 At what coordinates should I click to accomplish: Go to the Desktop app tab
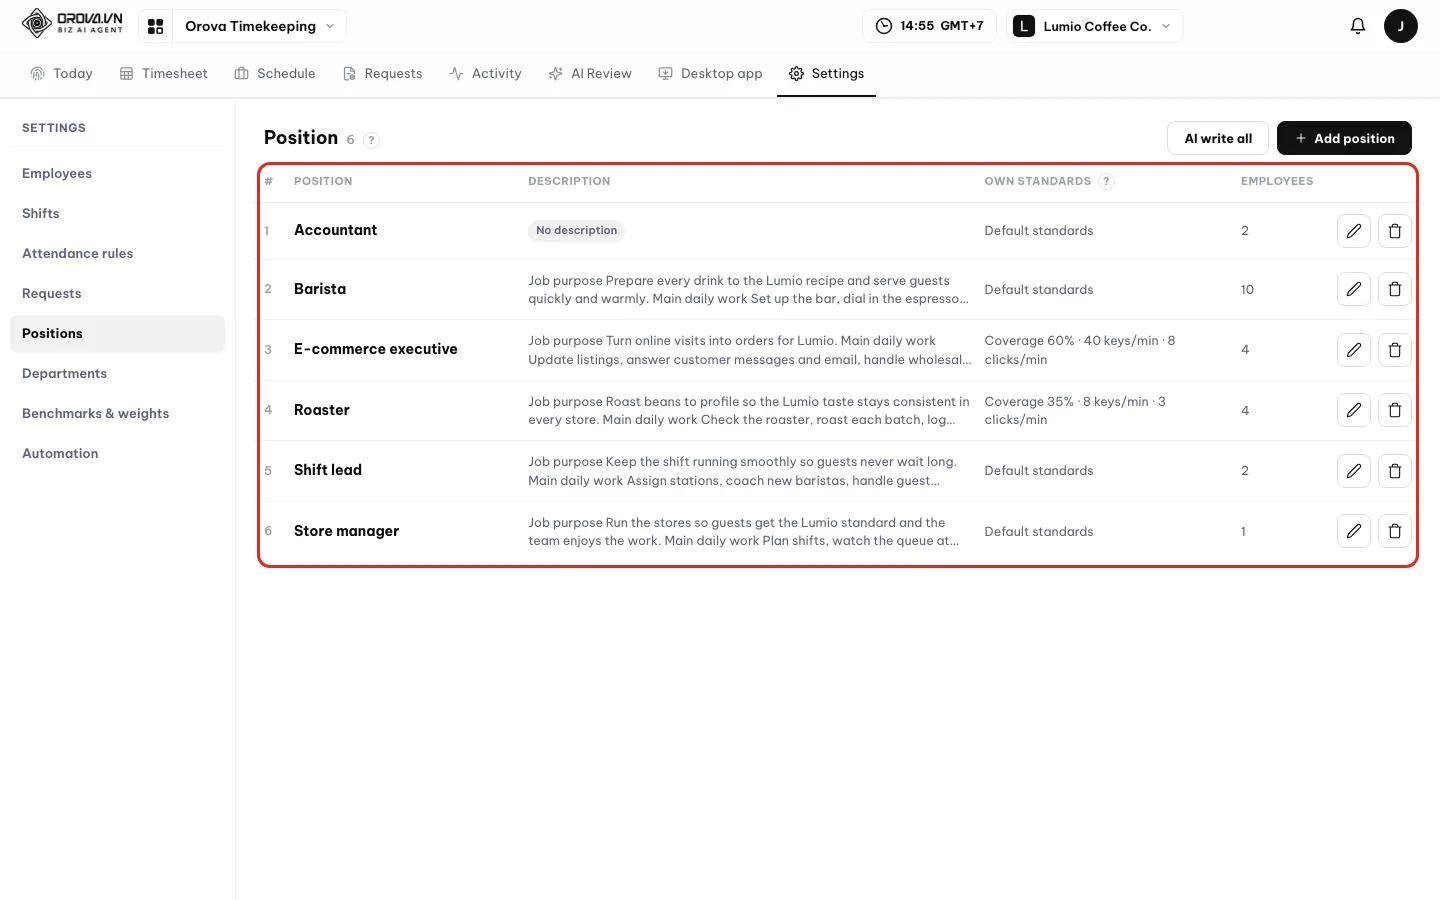click(x=710, y=74)
